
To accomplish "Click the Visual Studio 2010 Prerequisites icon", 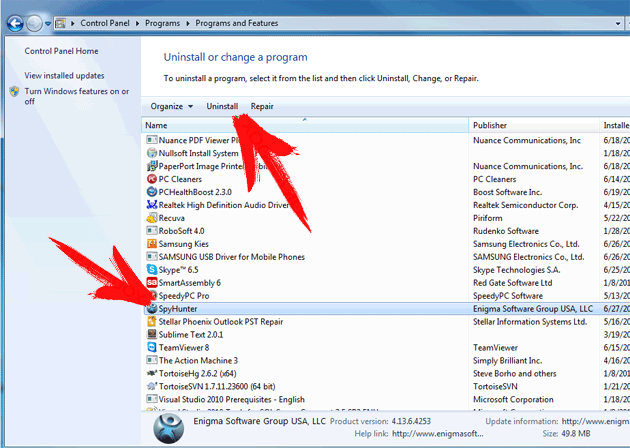I will coord(151,399).
